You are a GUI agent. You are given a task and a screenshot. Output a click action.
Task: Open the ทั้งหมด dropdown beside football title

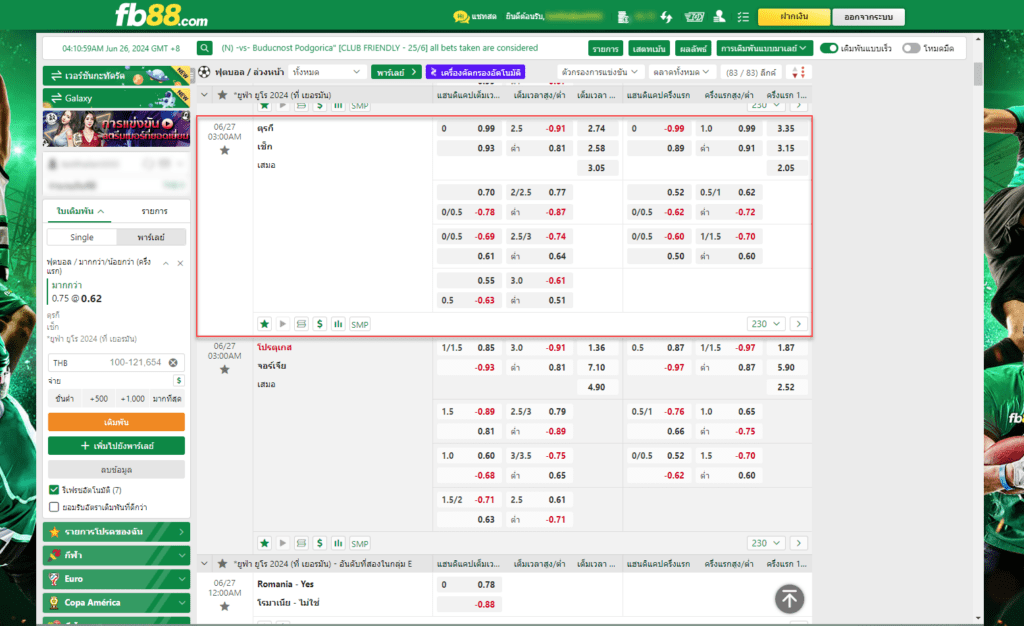tap(327, 72)
